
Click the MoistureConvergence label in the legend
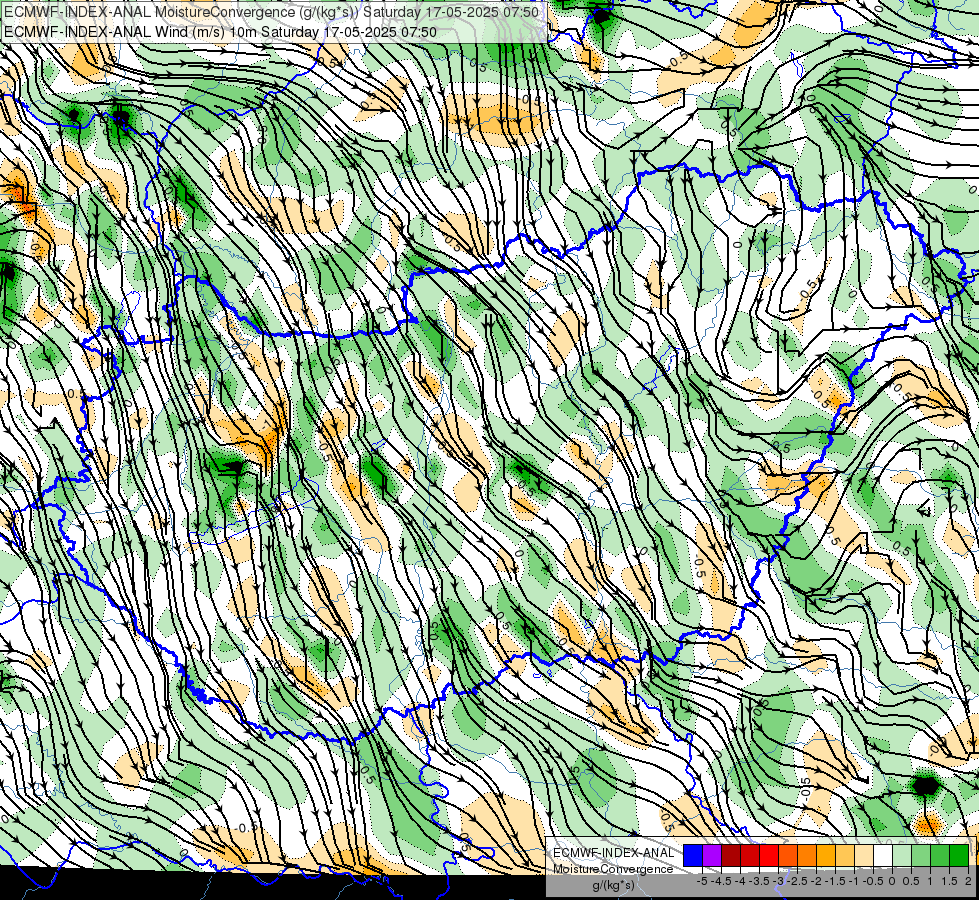[x=614, y=869]
